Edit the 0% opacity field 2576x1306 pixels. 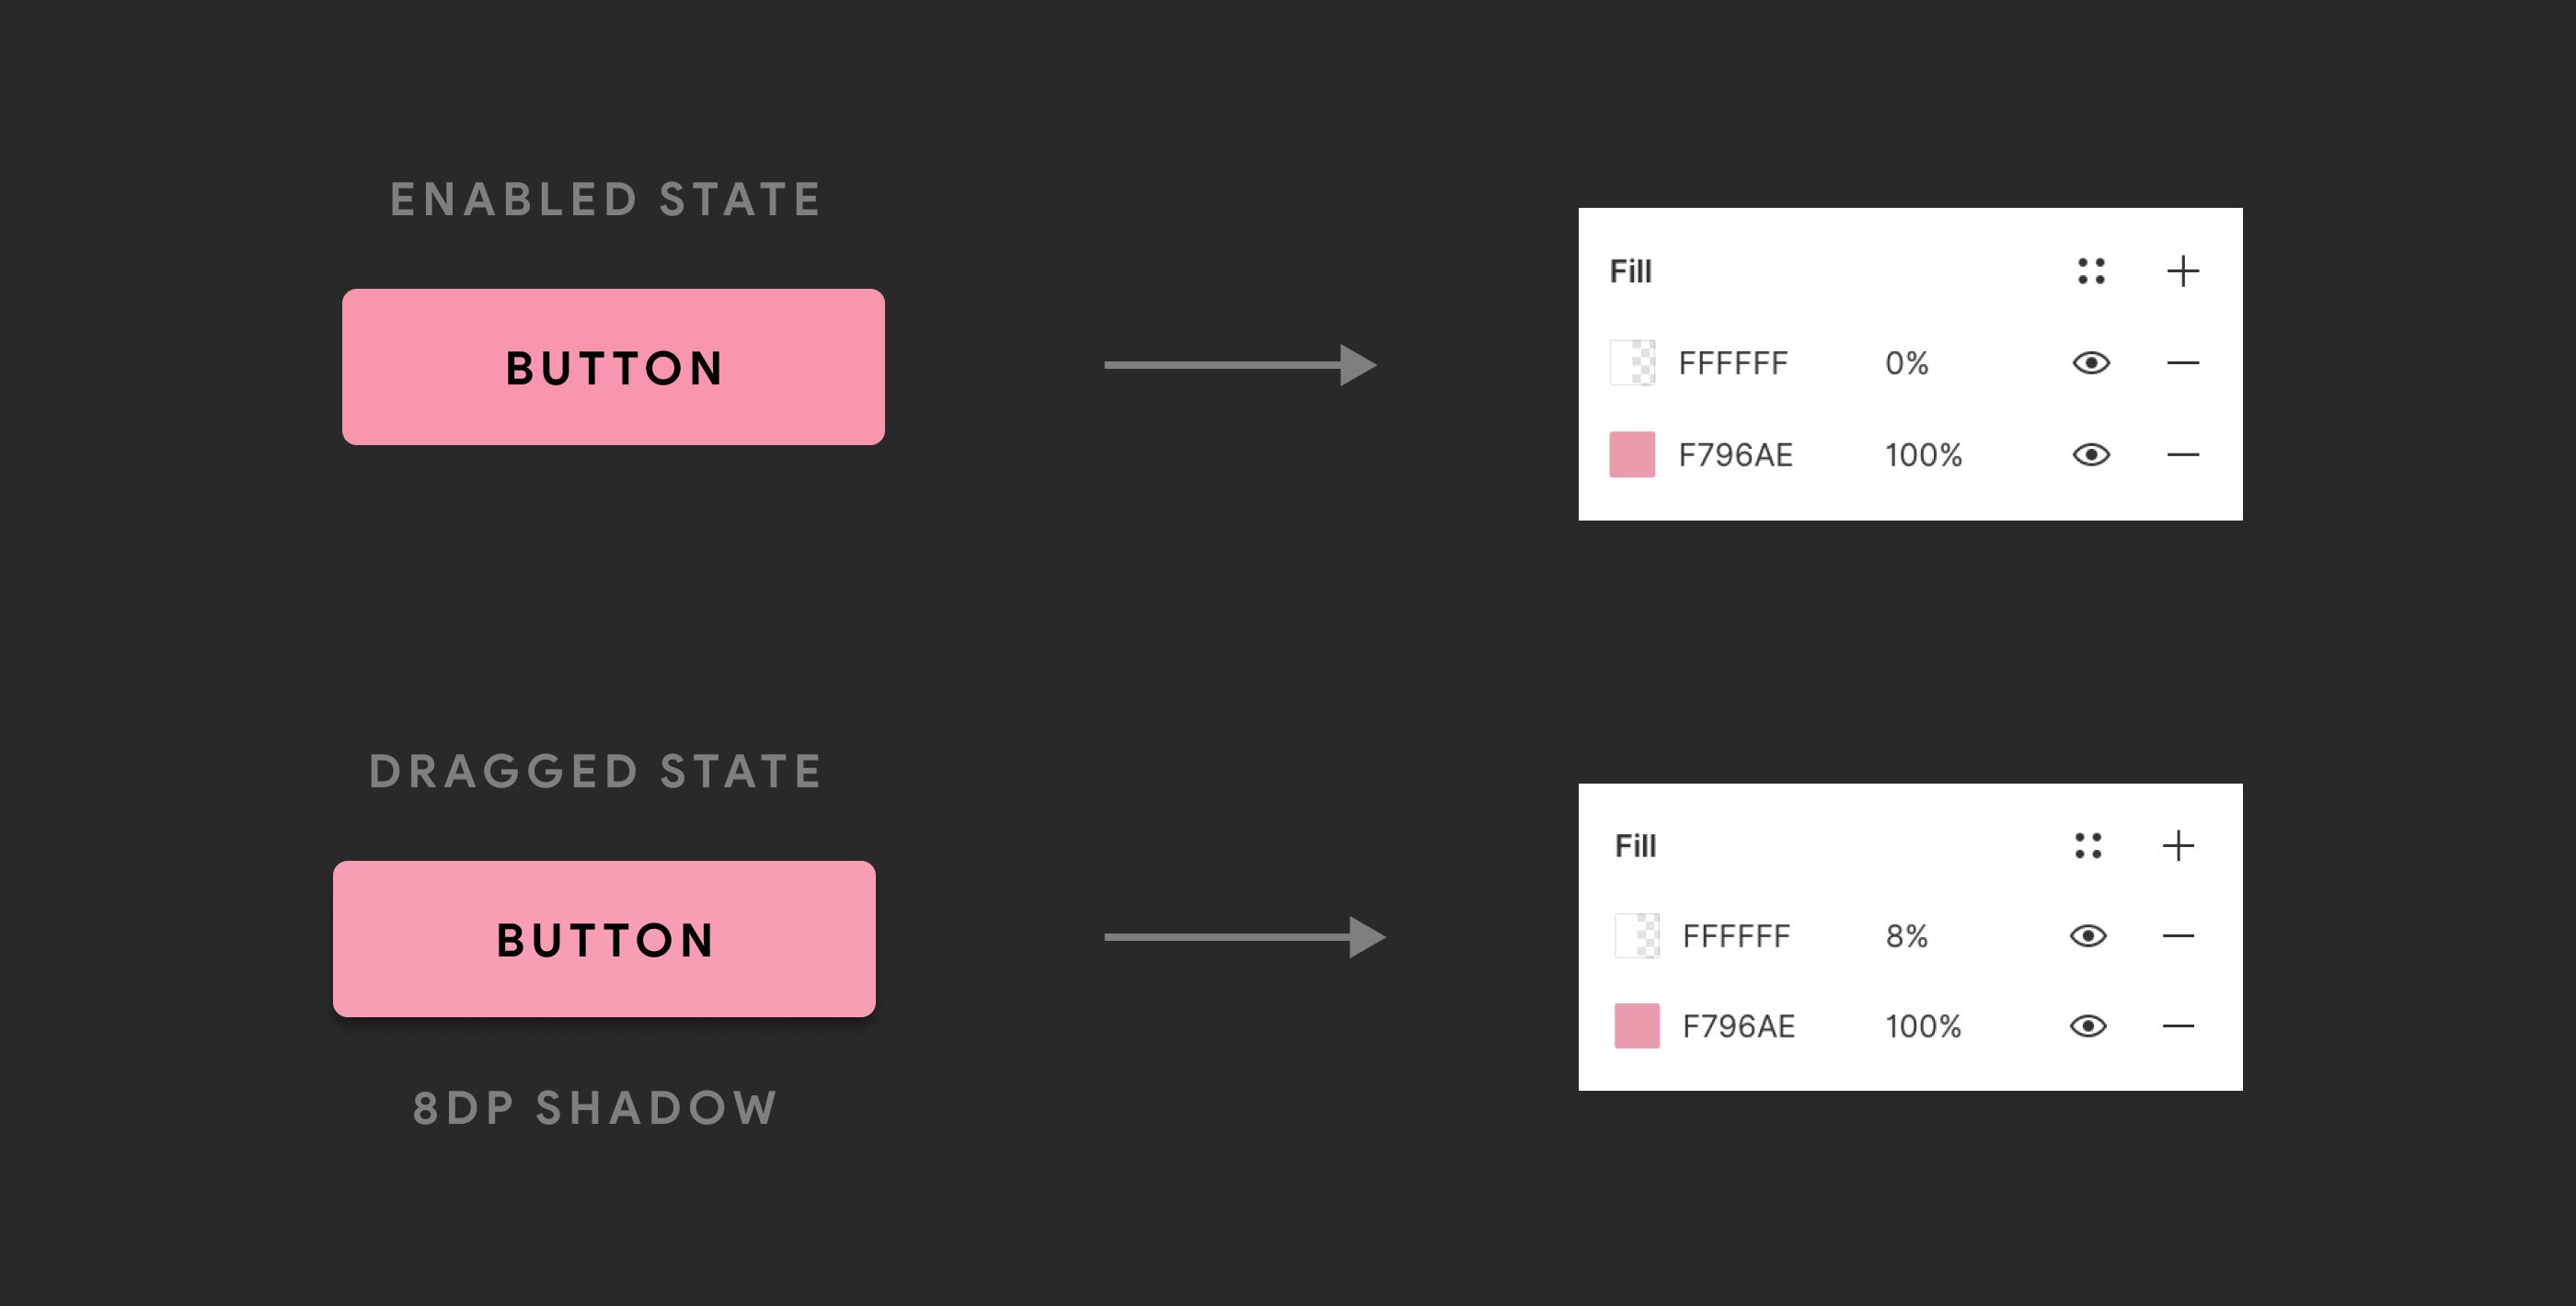1906,363
